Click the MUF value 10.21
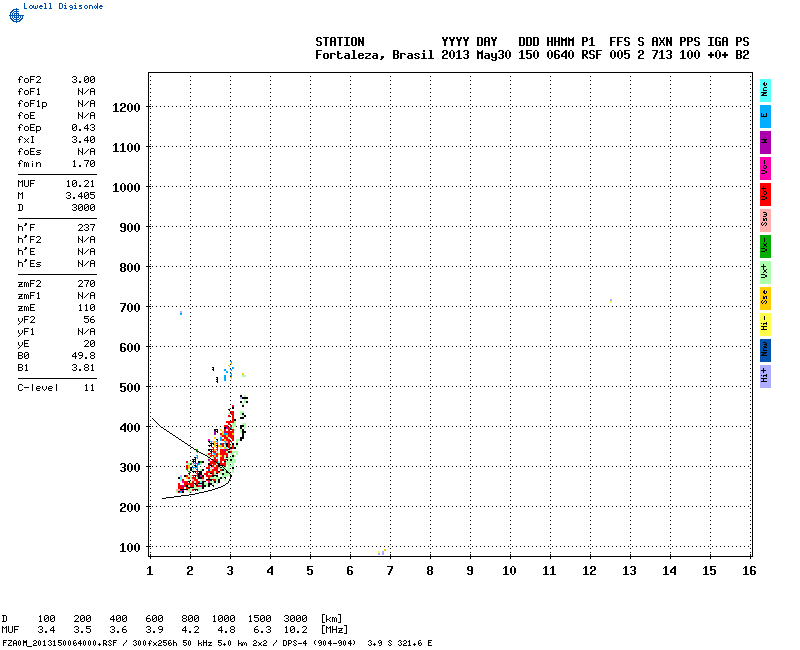800x650 pixels. (x=81, y=184)
